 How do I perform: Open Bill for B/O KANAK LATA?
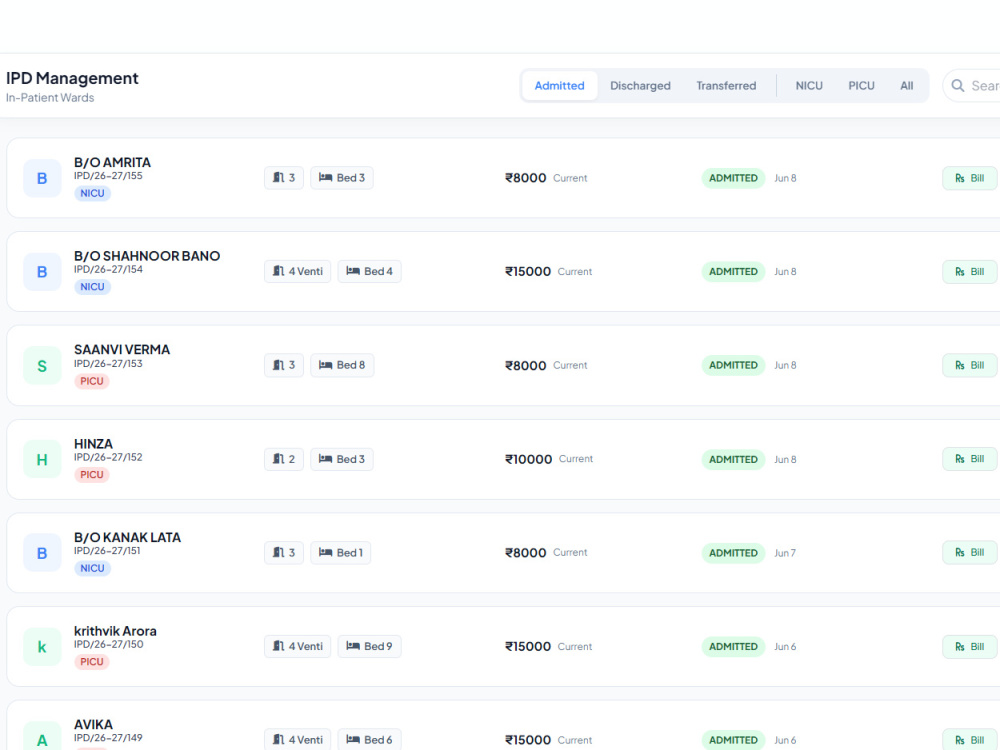pos(969,553)
